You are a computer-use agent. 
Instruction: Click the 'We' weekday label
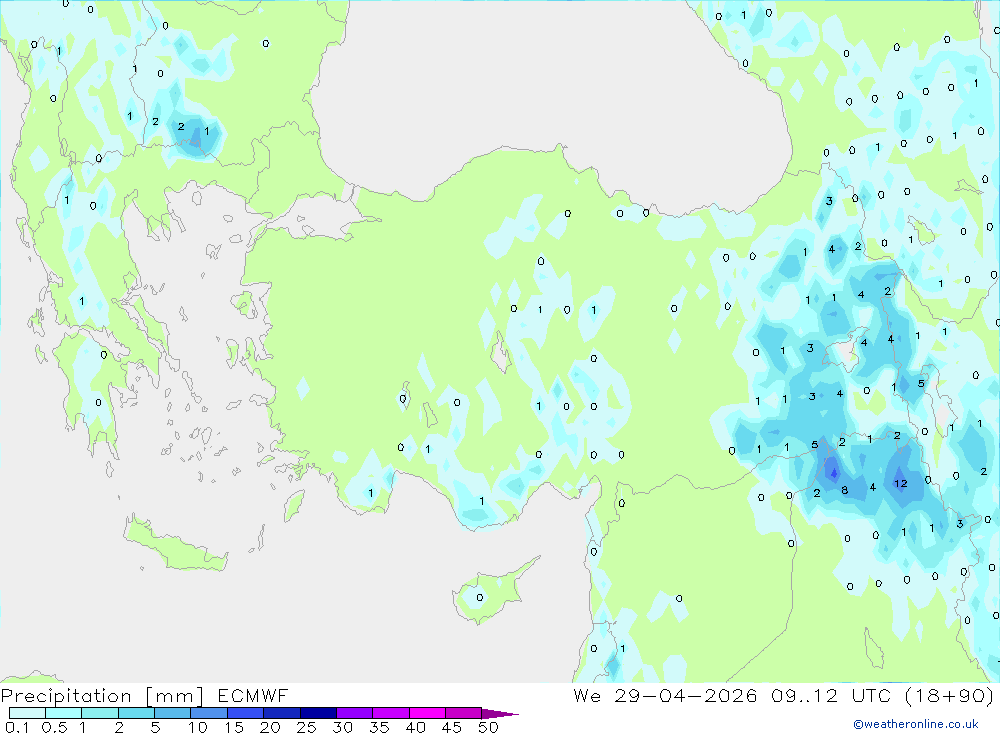(587, 695)
